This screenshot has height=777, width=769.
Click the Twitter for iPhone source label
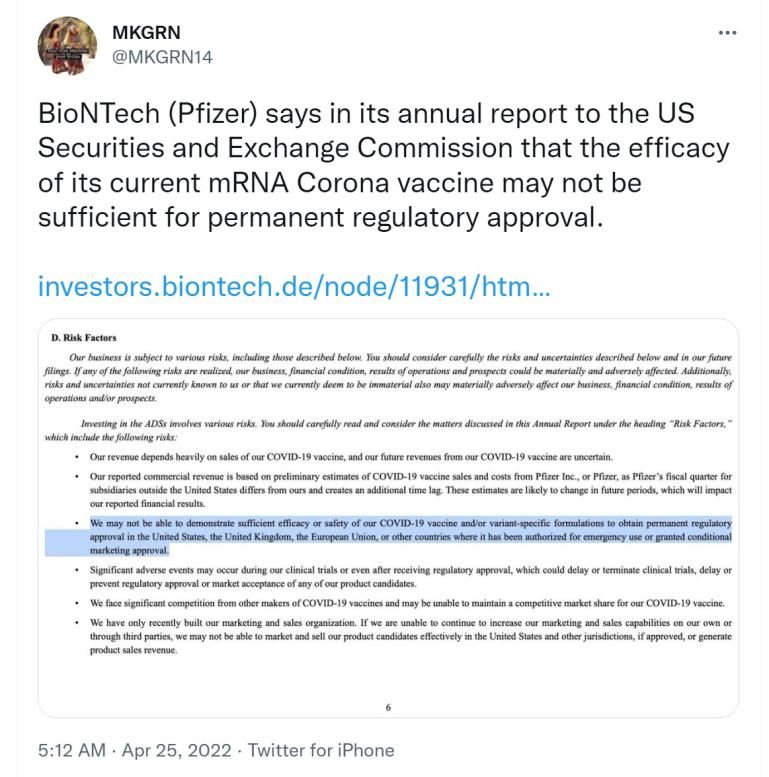[x=321, y=750]
